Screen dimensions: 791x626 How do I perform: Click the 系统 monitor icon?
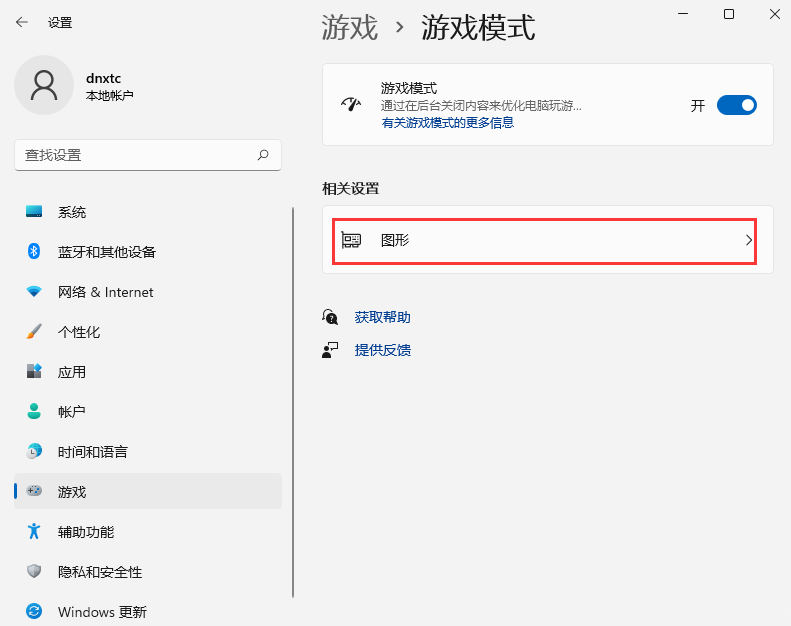click(x=34, y=211)
